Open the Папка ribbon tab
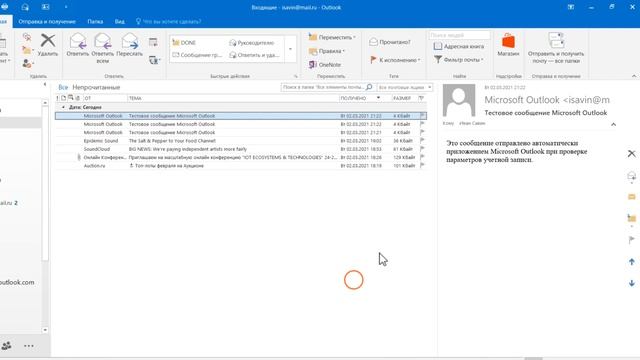 coord(95,21)
